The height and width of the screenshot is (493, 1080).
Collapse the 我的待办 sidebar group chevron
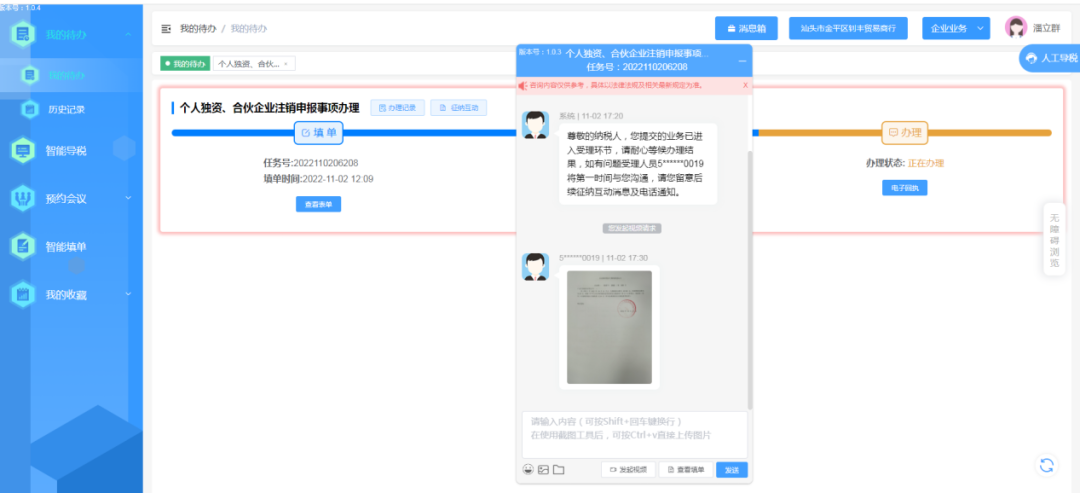(x=129, y=34)
